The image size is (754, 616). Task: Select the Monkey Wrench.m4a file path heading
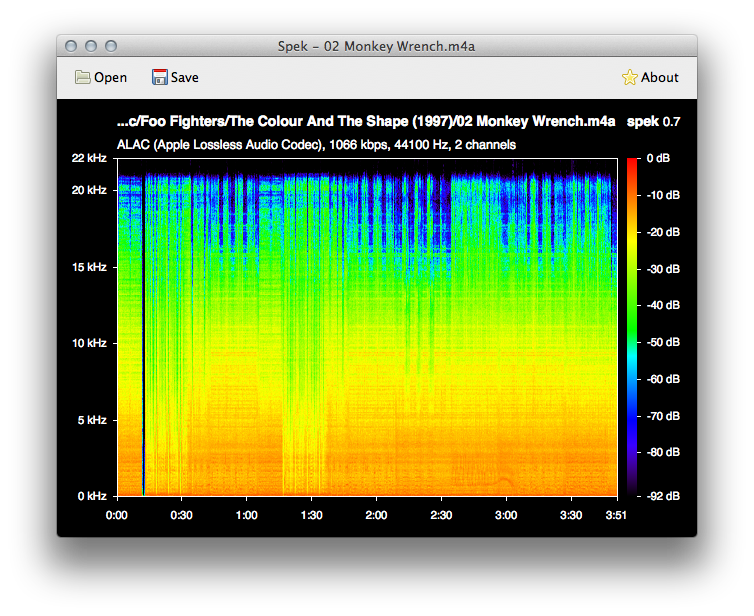[365, 122]
